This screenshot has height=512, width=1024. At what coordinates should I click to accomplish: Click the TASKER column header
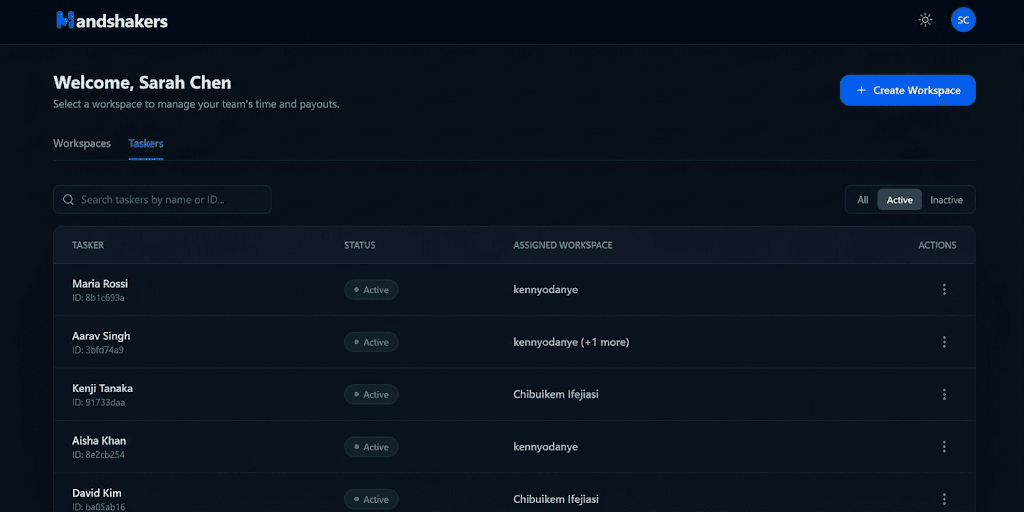(x=88, y=245)
